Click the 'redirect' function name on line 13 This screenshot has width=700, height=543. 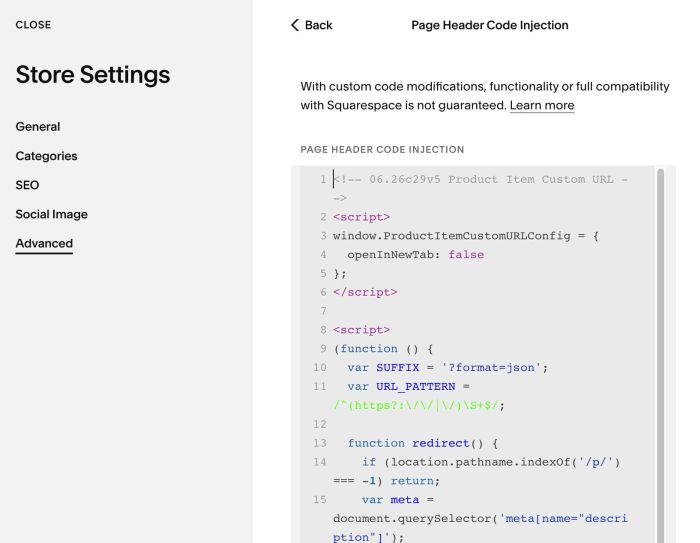pyautogui.click(x=441, y=443)
